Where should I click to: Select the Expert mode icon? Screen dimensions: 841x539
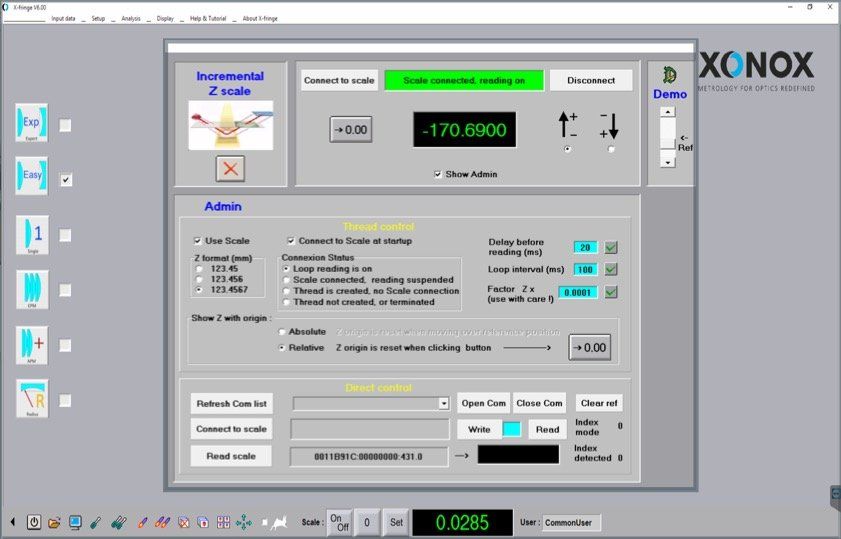pyautogui.click(x=32, y=124)
